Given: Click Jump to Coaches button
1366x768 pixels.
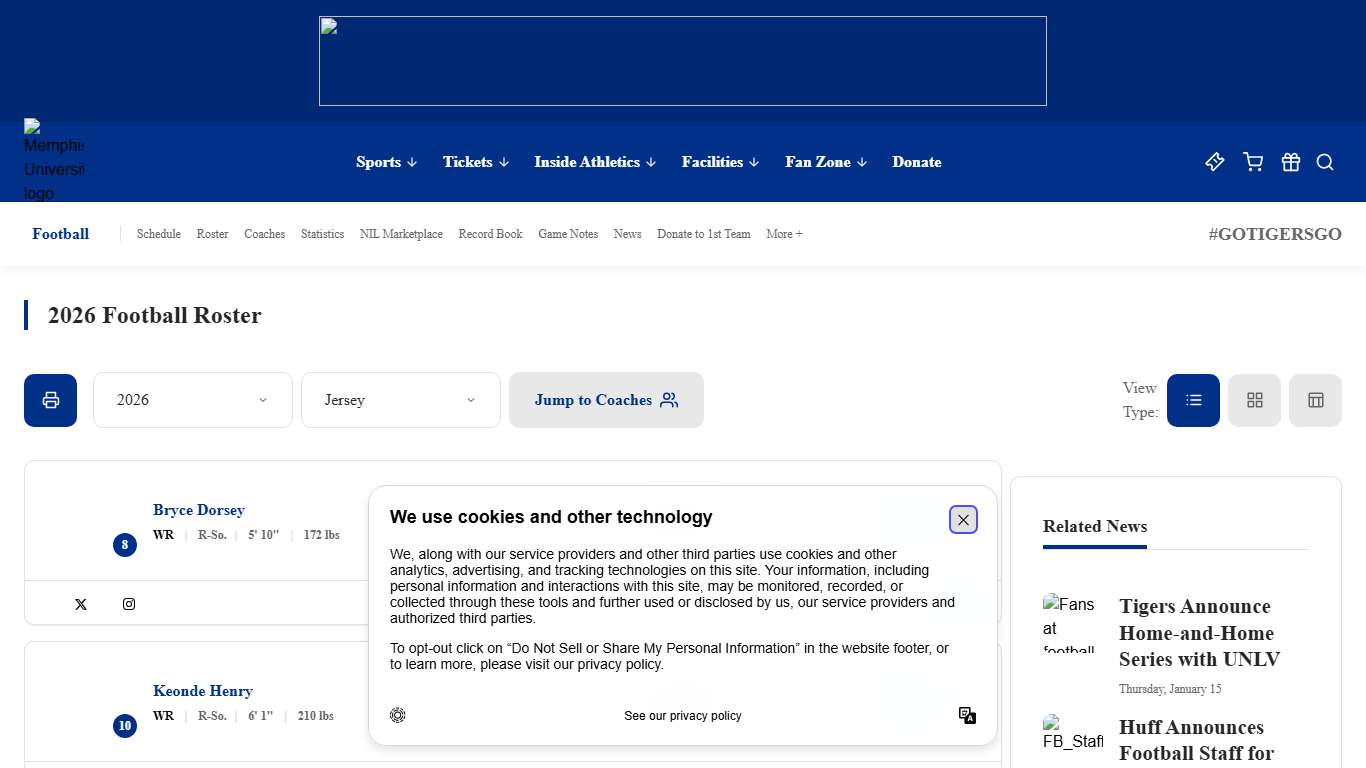Looking at the screenshot, I should coord(606,400).
